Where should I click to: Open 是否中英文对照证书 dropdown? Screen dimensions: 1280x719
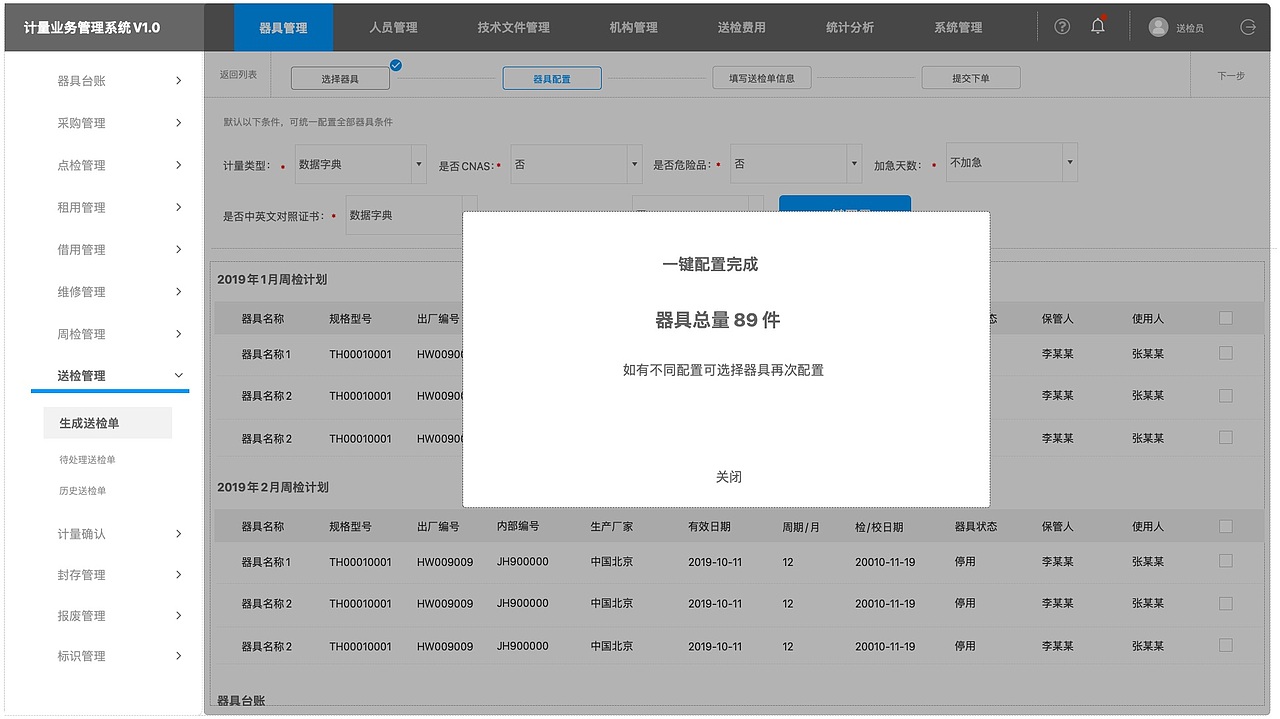coord(411,215)
